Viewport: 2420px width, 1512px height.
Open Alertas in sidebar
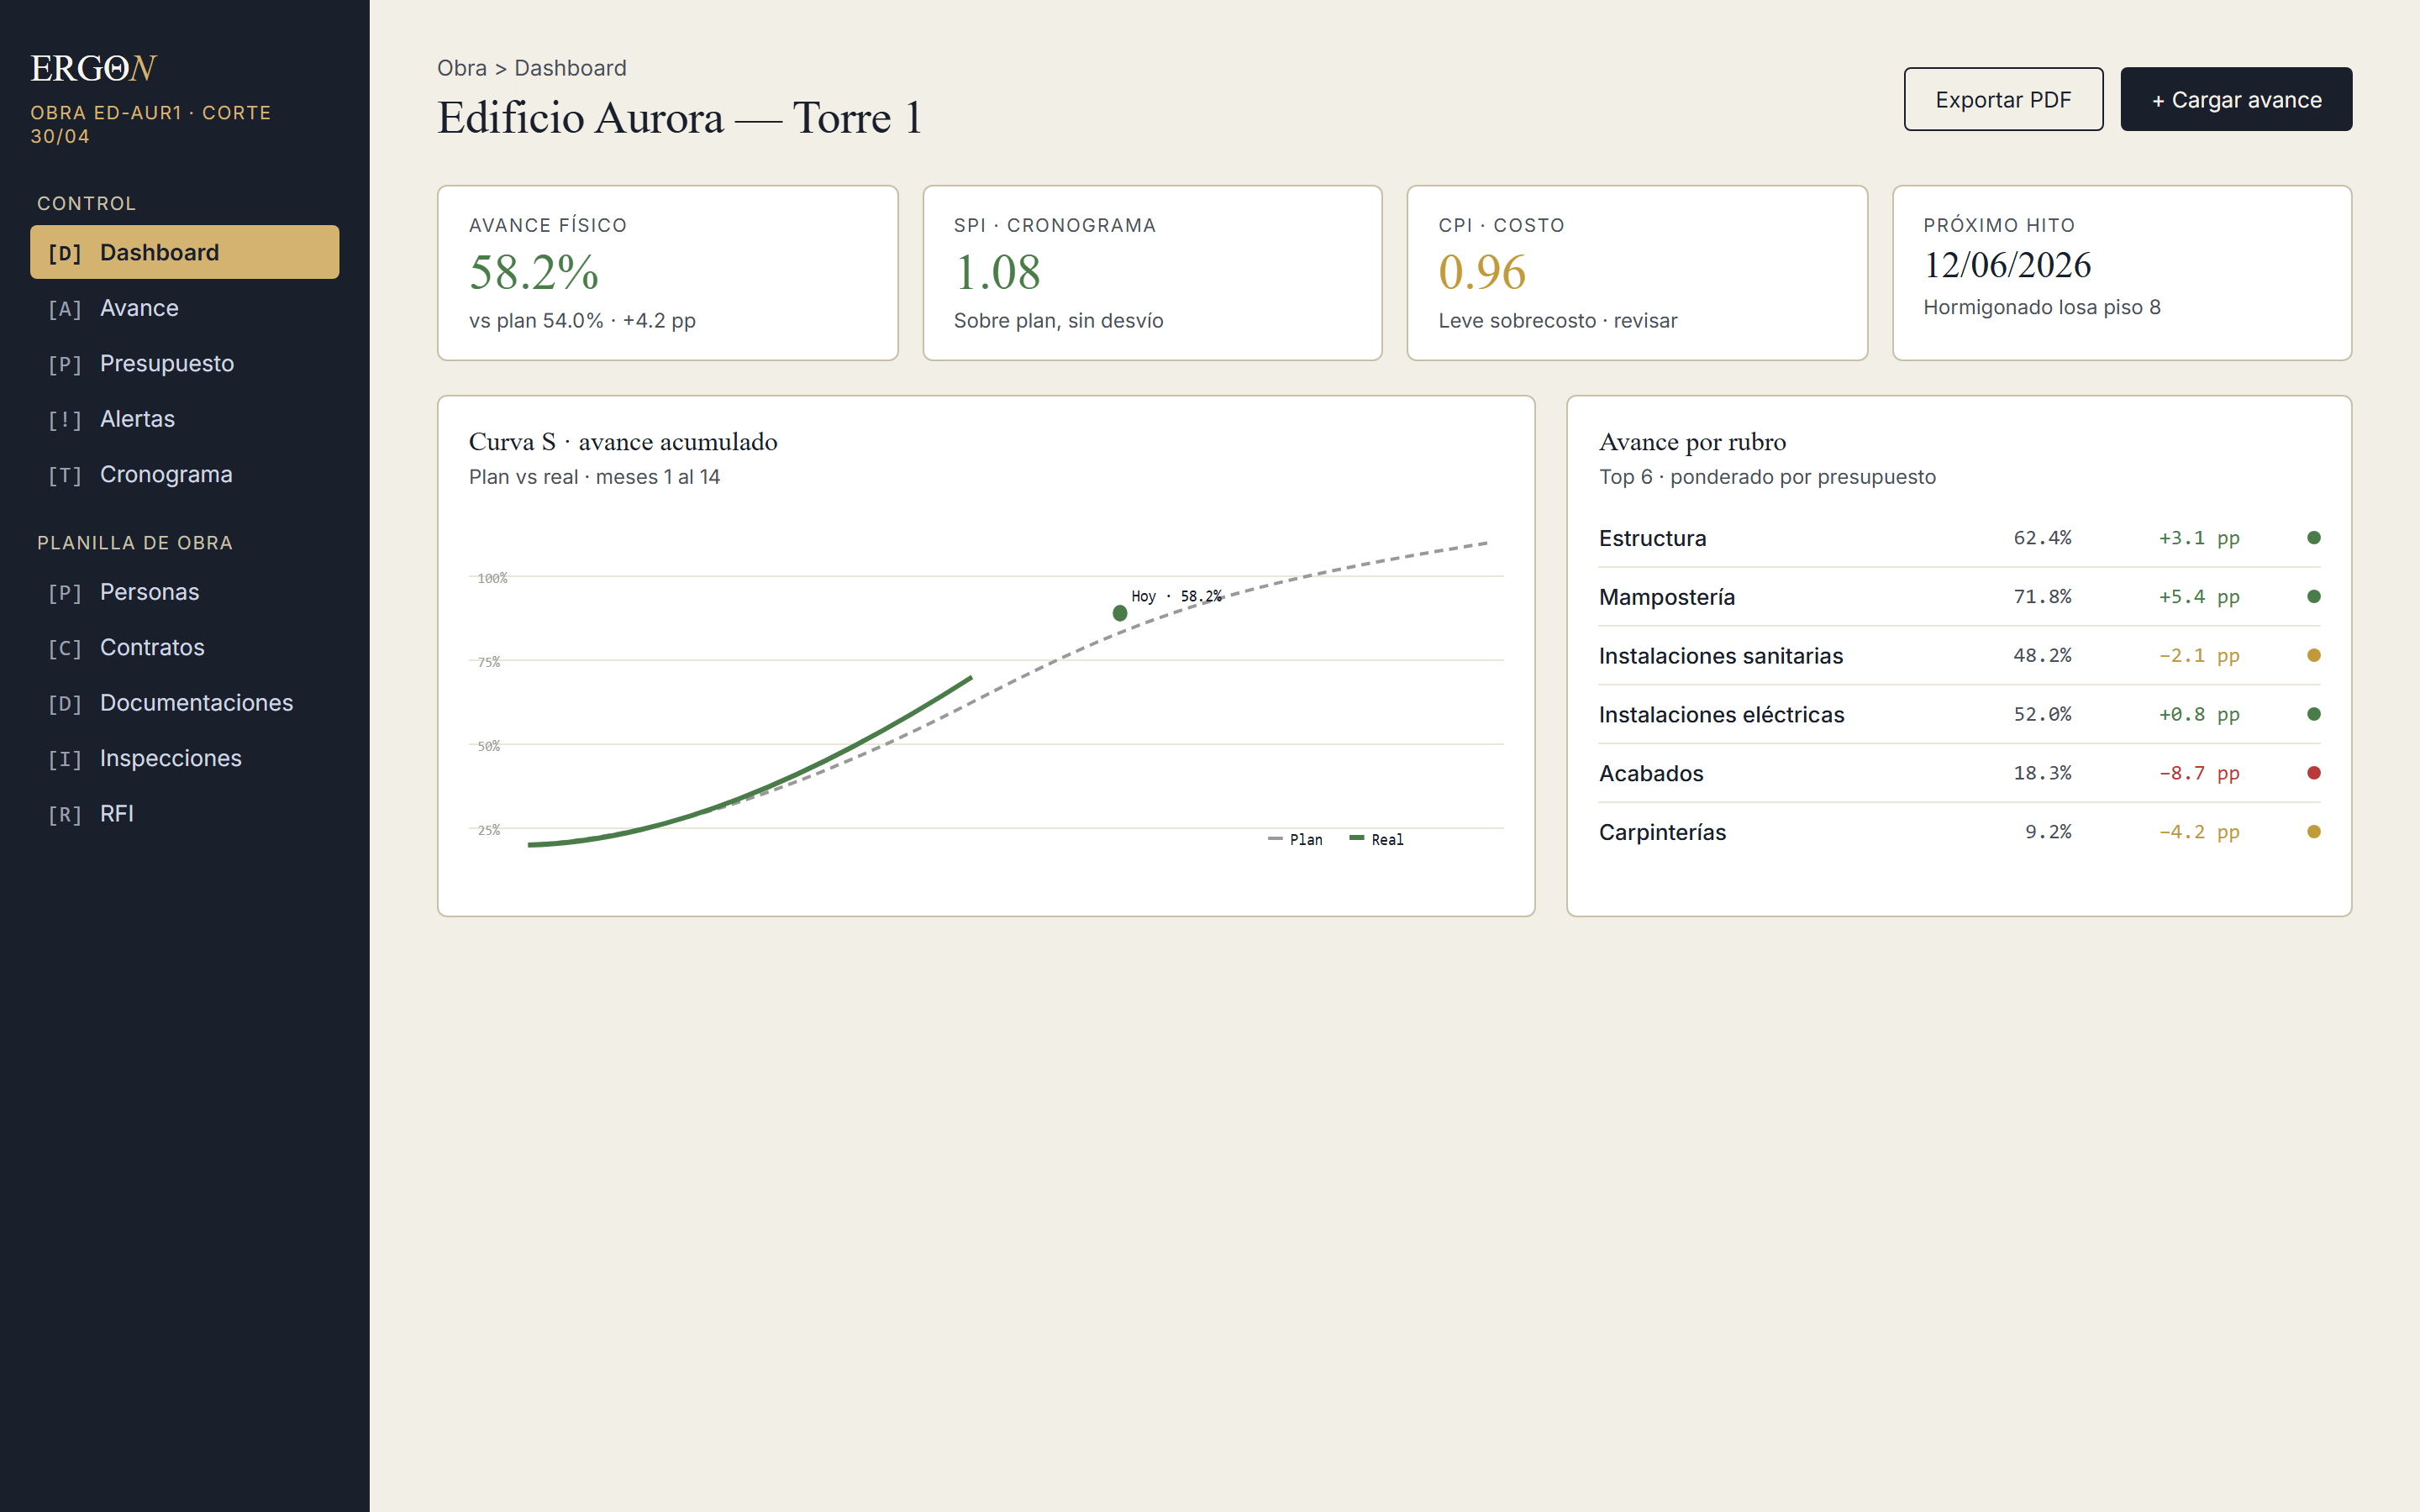click(x=184, y=419)
